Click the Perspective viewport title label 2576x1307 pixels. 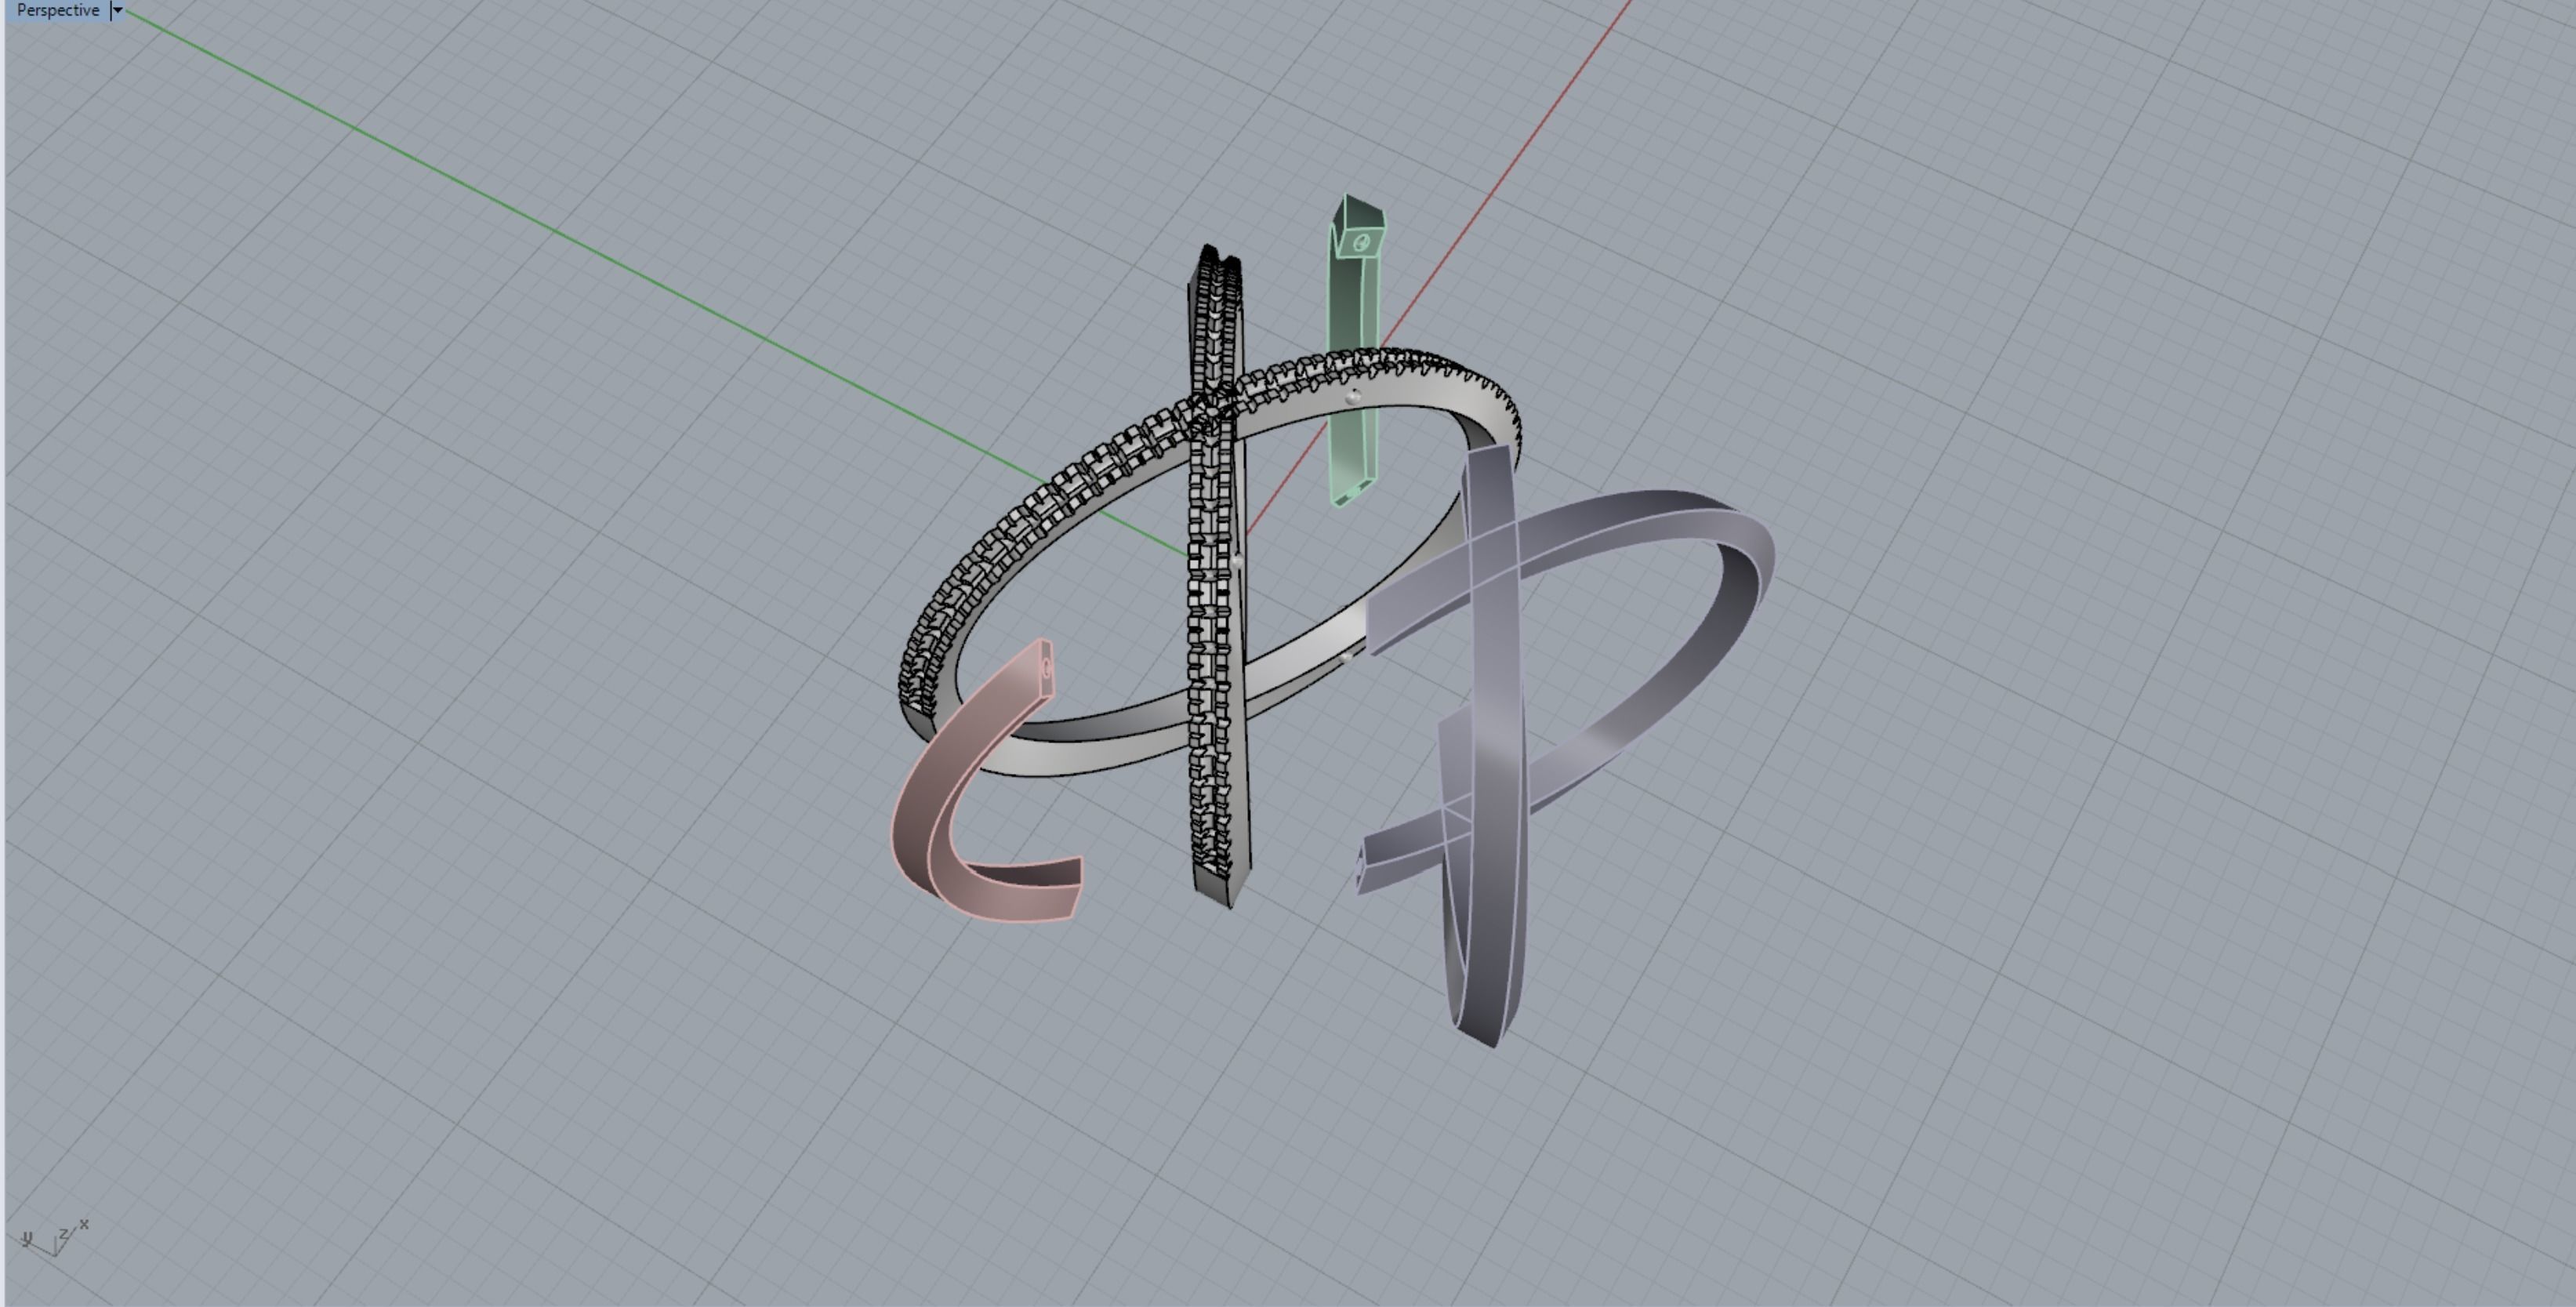point(58,10)
